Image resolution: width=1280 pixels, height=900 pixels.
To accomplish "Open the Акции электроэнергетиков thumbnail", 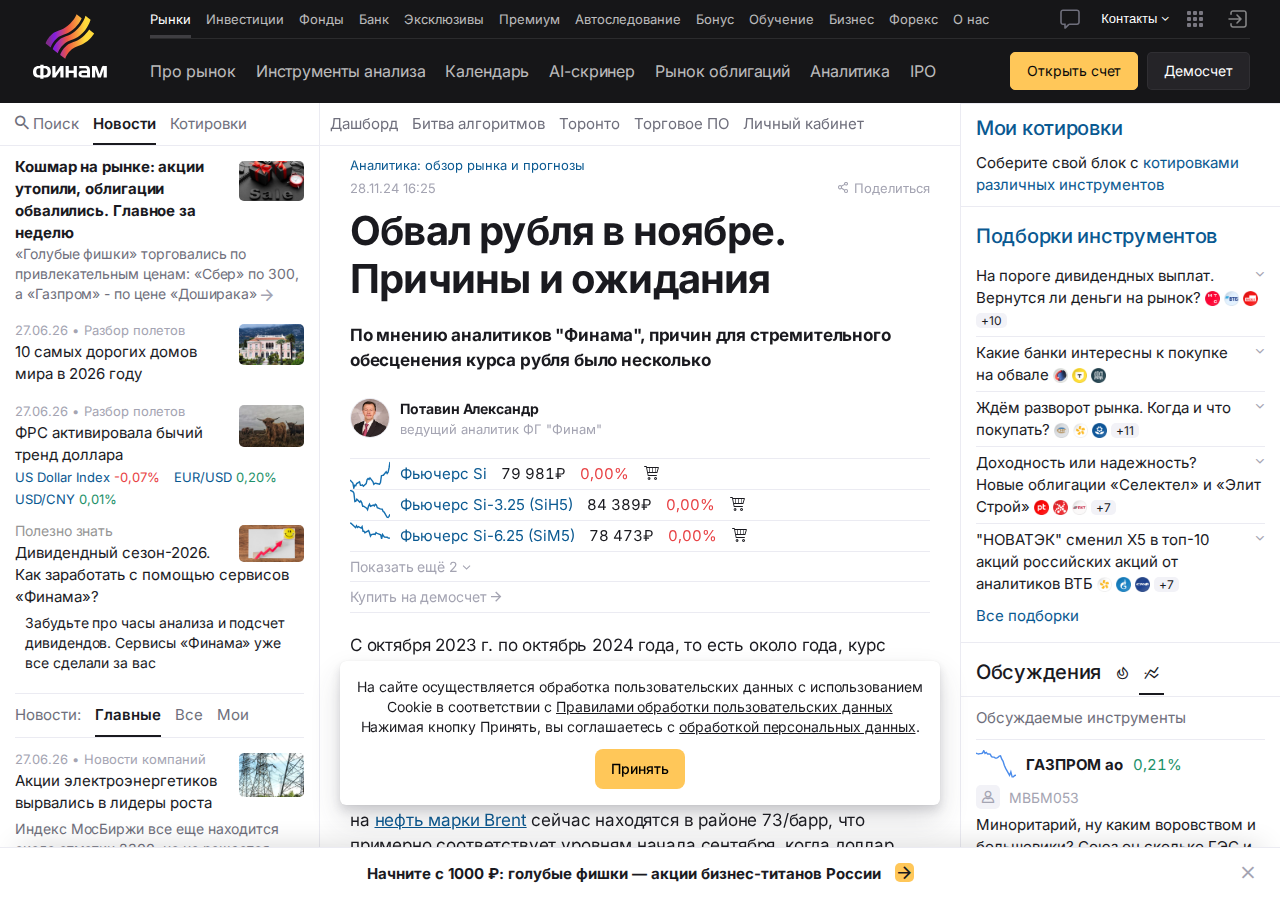I will pyautogui.click(x=271, y=775).
